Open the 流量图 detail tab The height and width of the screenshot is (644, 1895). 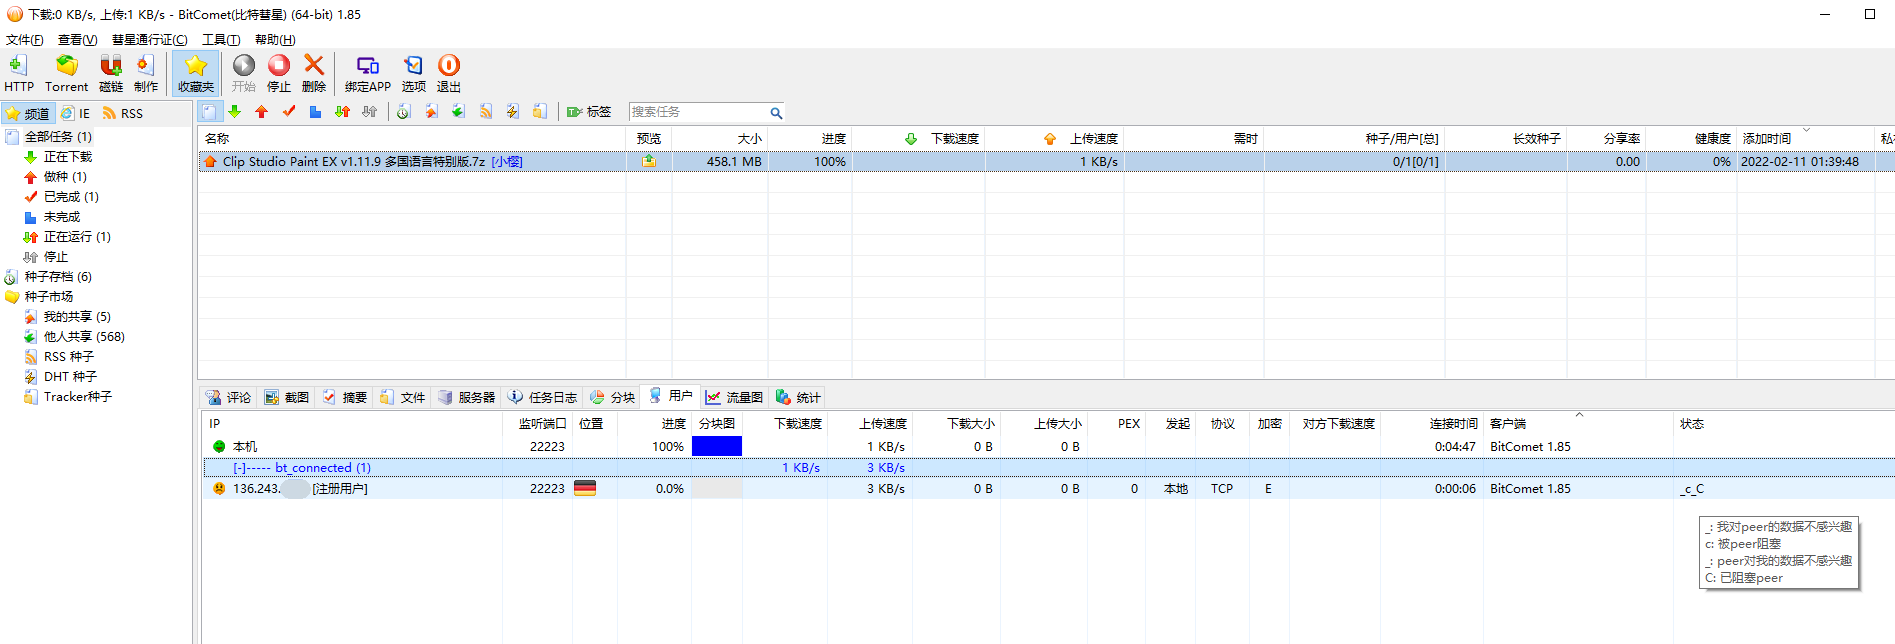[734, 397]
